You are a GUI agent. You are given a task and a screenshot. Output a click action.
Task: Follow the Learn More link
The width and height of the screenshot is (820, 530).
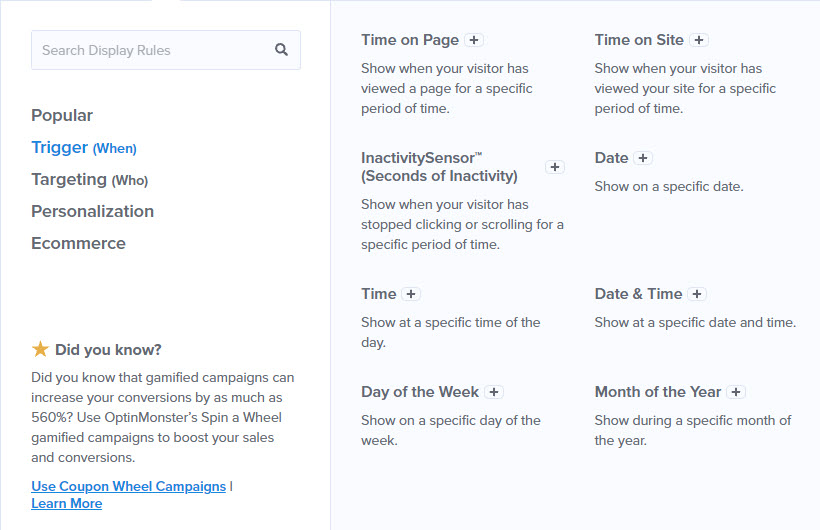pos(66,503)
